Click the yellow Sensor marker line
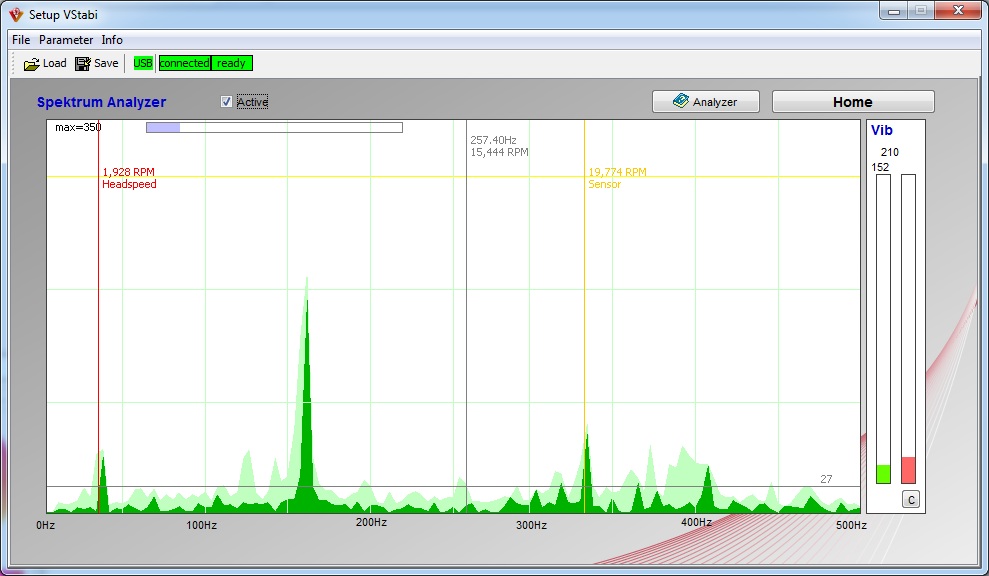 point(585,315)
